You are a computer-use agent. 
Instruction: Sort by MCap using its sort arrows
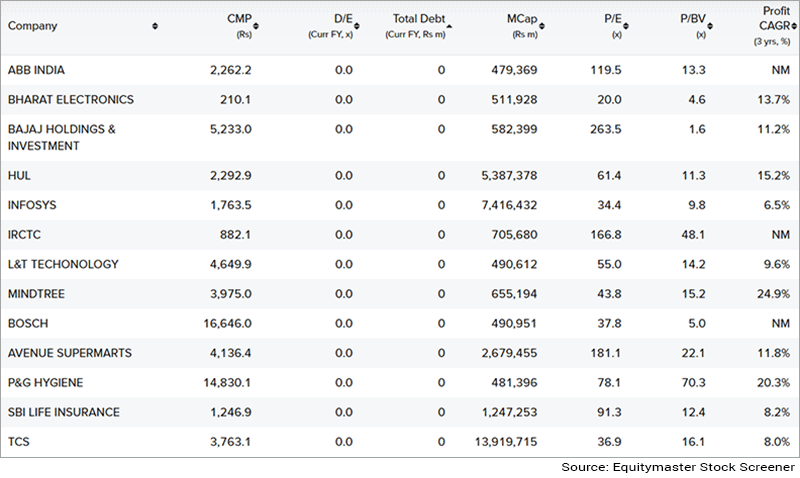pos(541,26)
